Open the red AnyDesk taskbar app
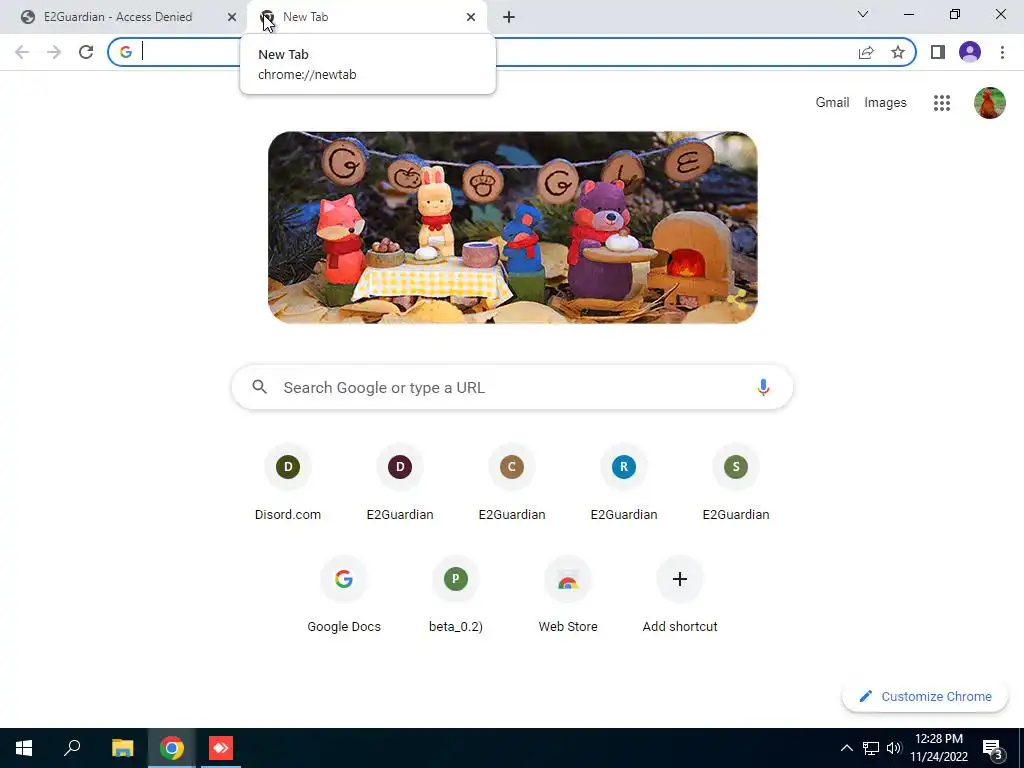The height and width of the screenshot is (768, 1024). [221, 748]
